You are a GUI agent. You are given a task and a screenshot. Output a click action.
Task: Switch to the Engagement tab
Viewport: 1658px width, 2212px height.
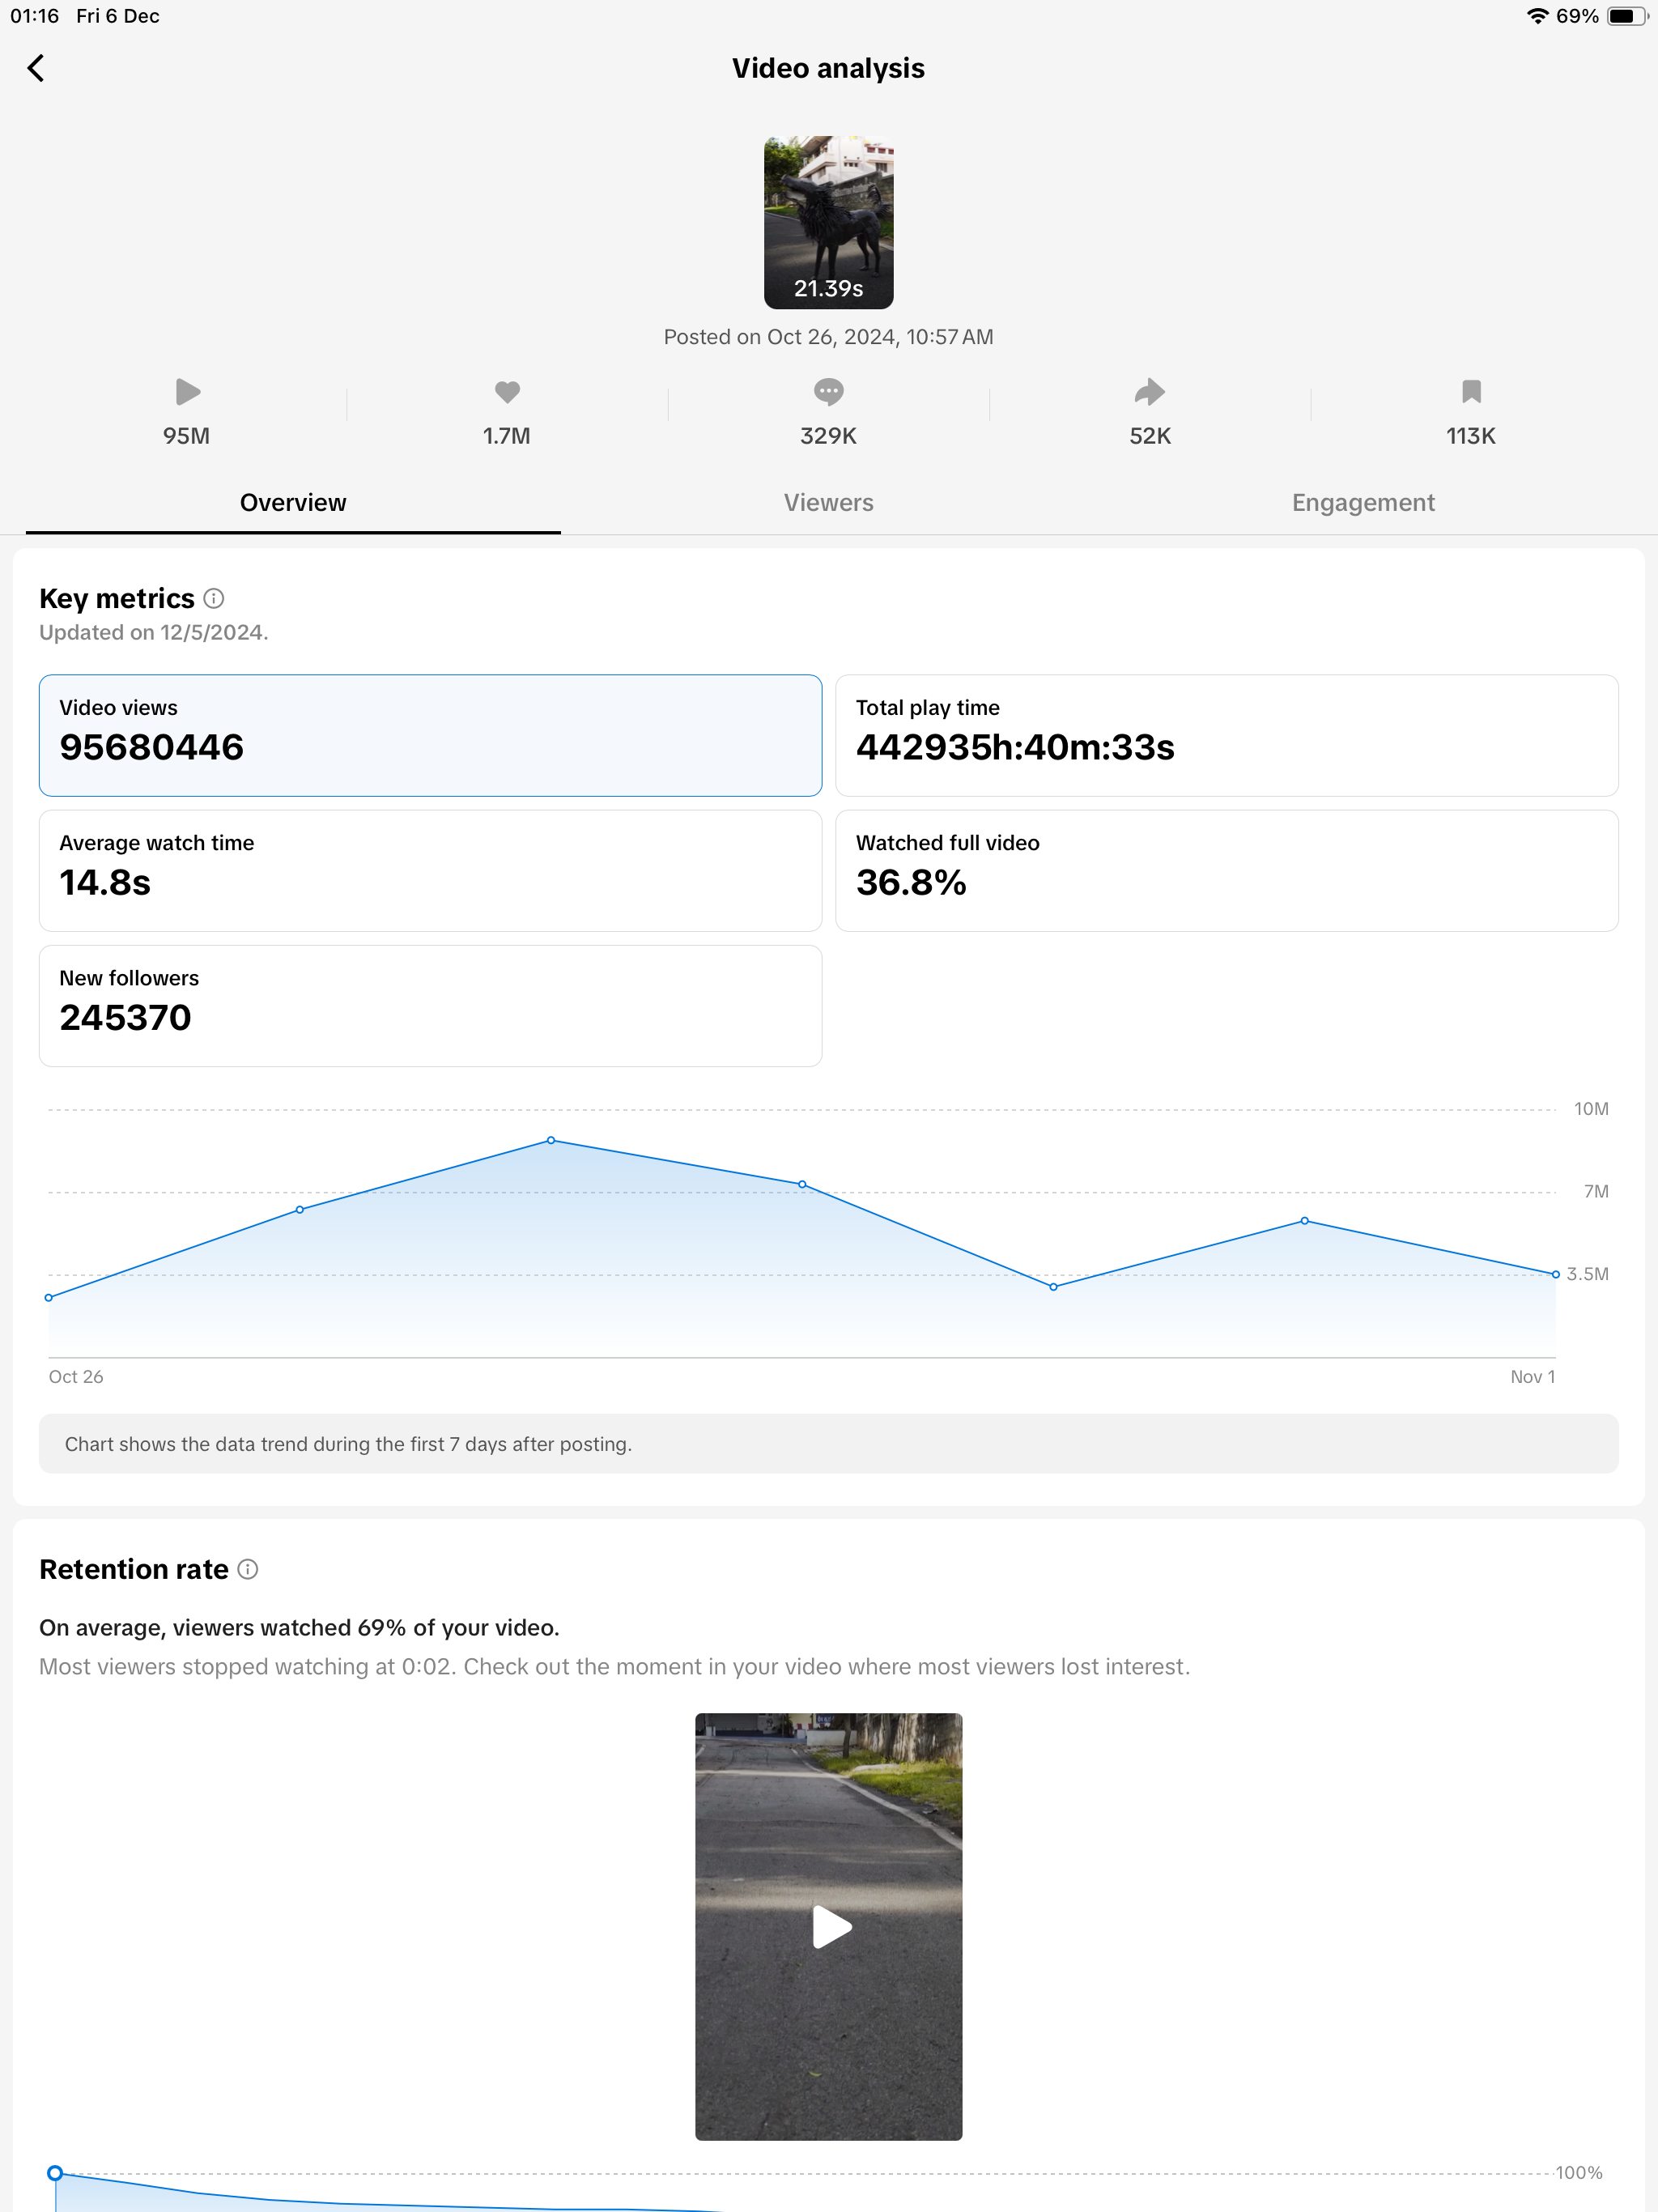(x=1363, y=503)
